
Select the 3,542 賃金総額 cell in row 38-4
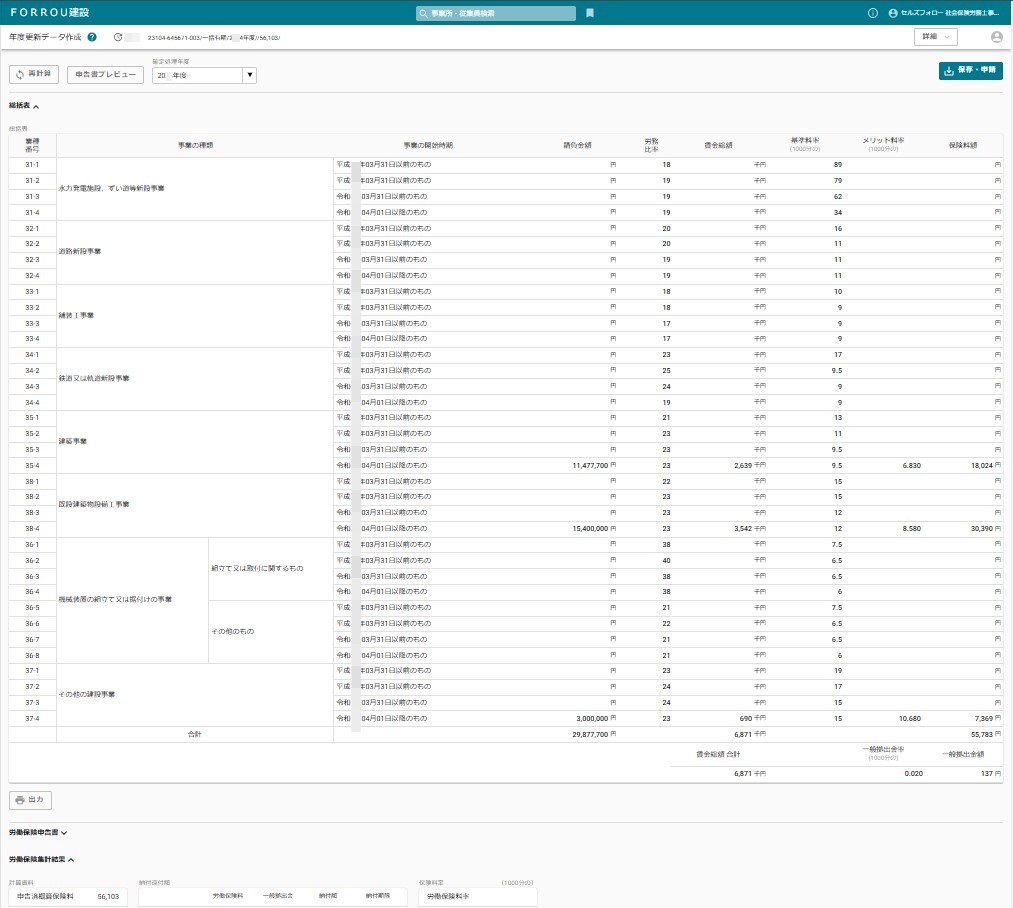(720, 528)
